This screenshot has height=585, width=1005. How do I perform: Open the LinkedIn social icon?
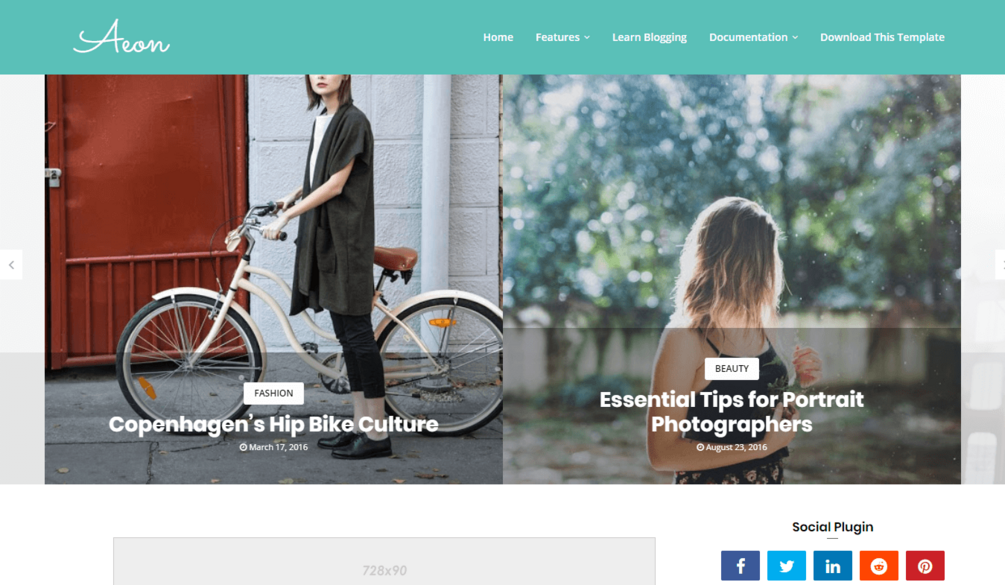tap(833, 566)
